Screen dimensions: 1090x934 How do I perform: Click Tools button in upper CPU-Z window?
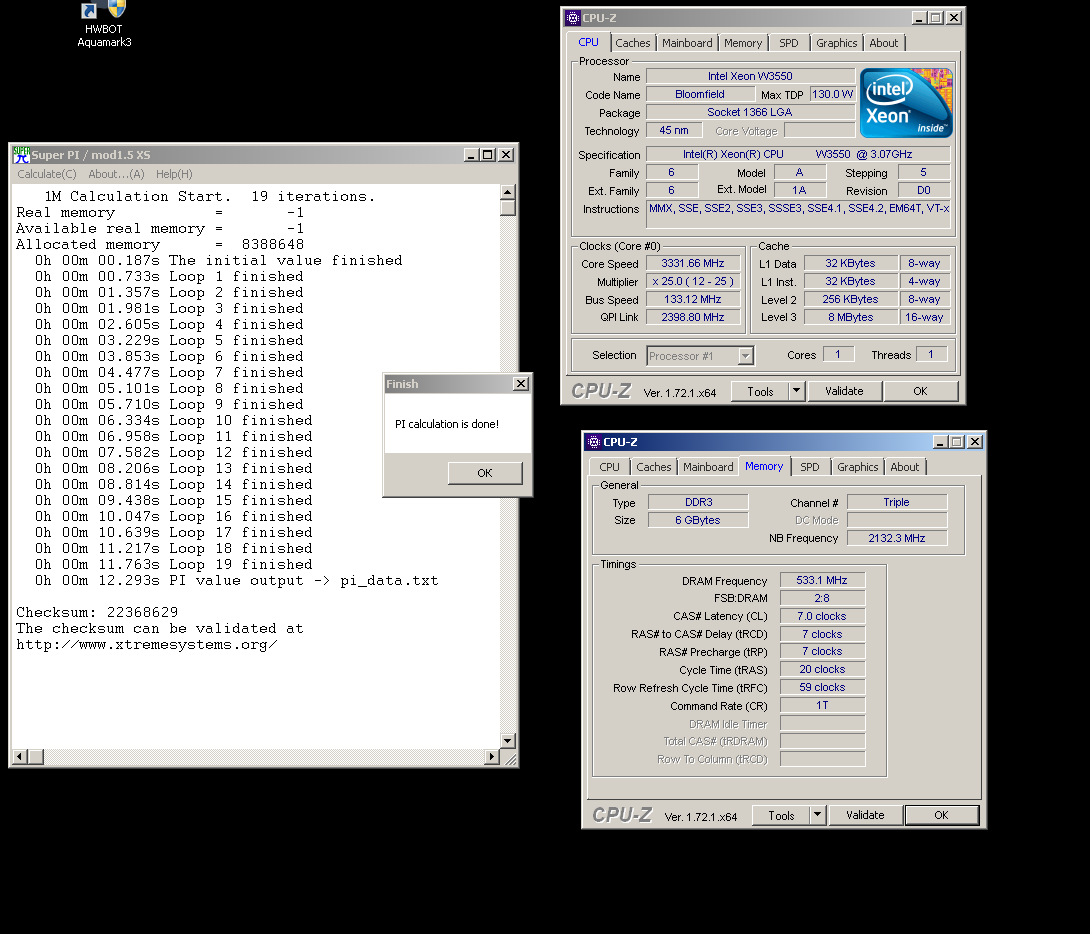(760, 391)
